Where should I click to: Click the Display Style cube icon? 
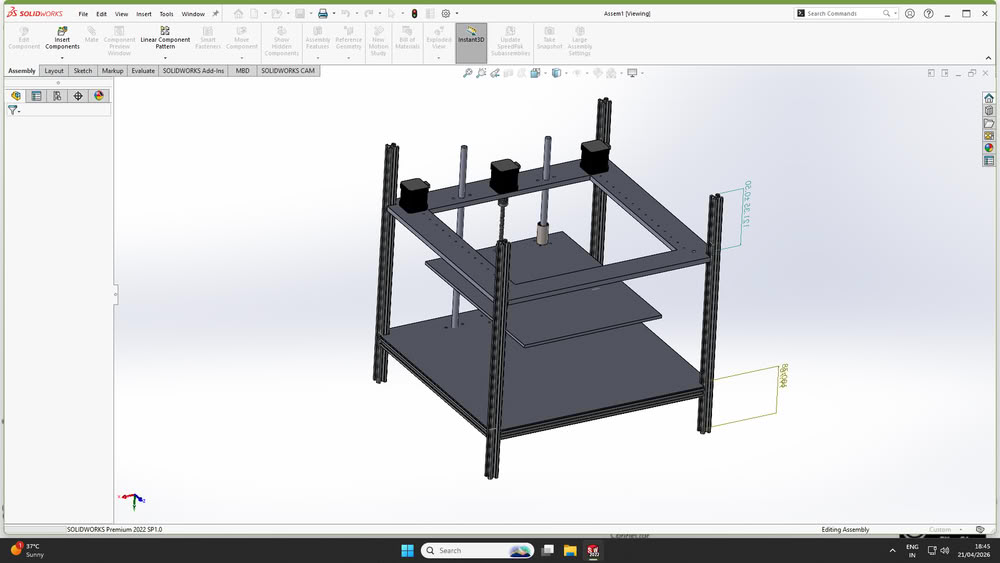(x=556, y=73)
